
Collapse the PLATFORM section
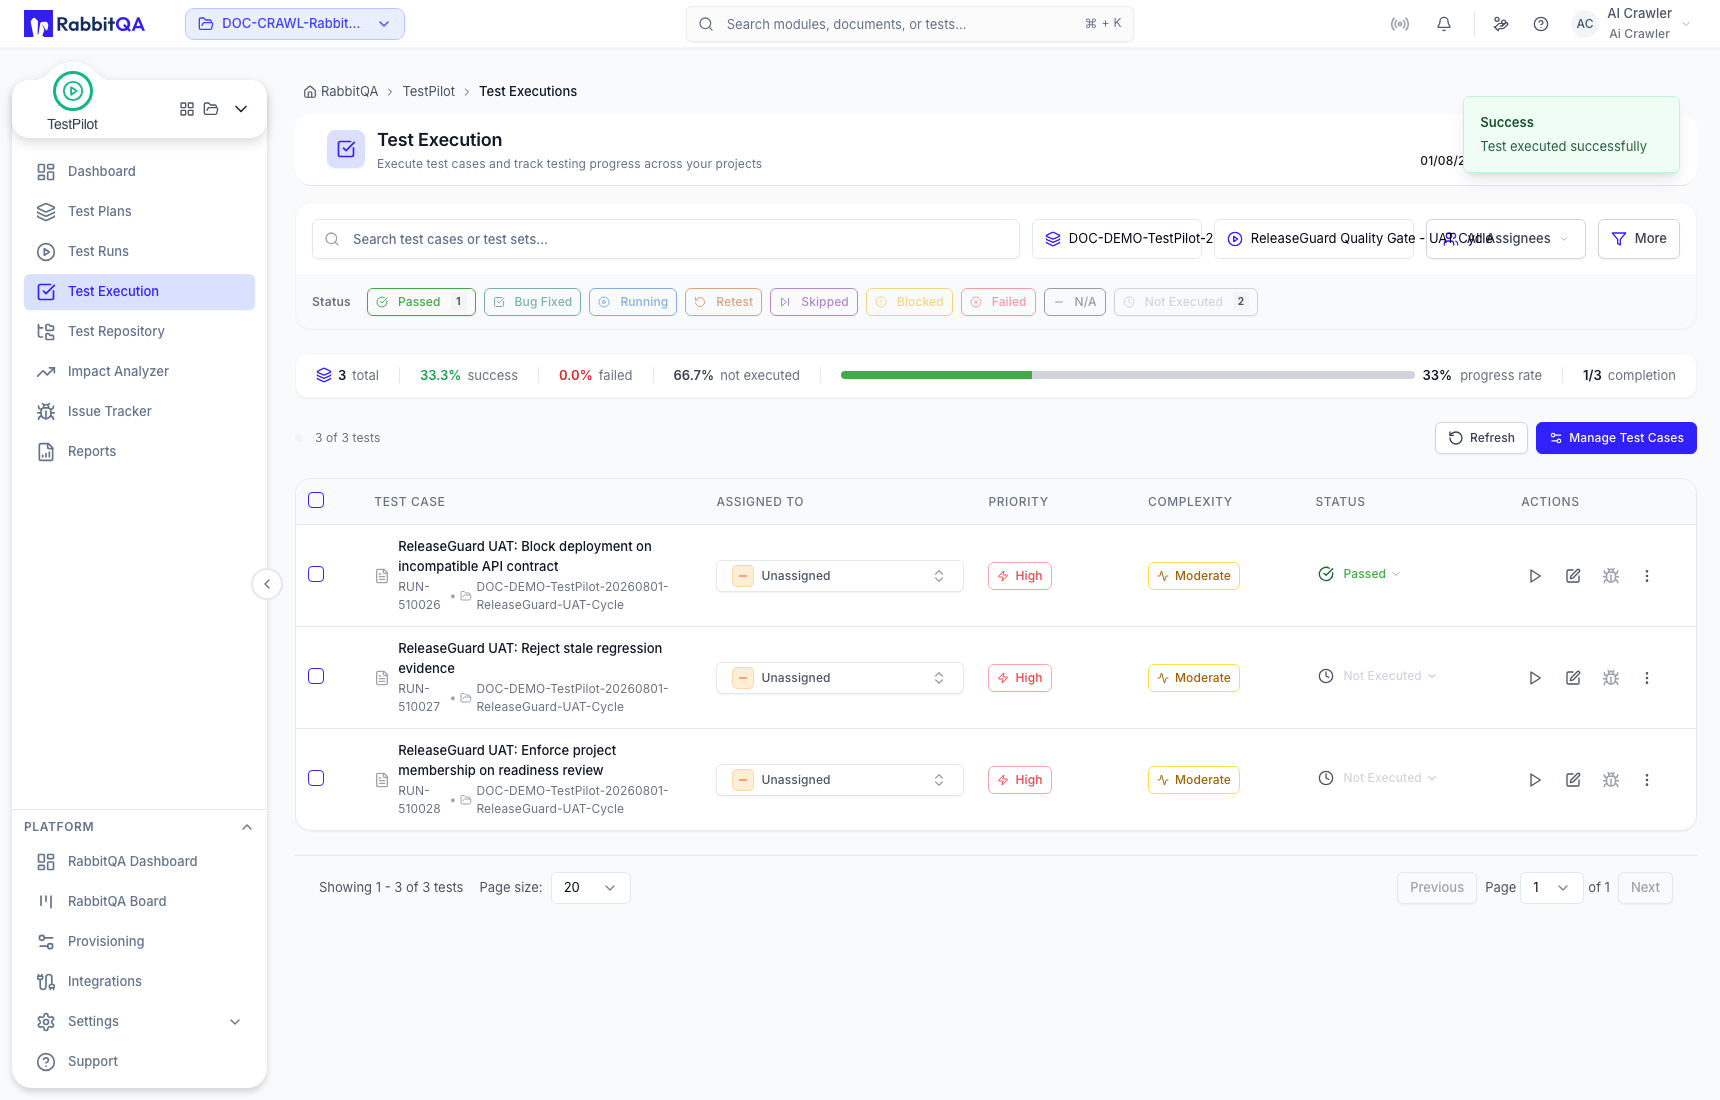247,827
